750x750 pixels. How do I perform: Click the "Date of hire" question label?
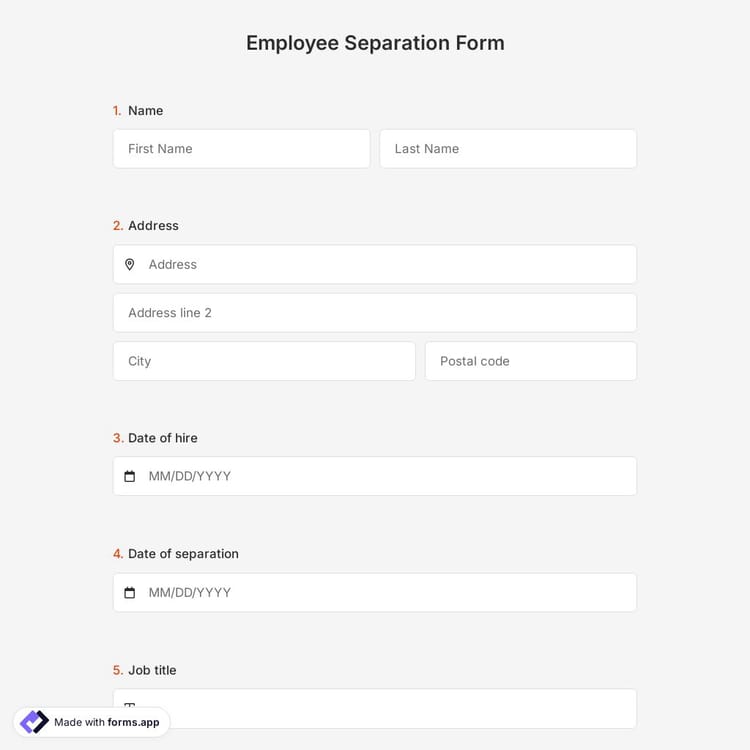click(x=162, y=438)
